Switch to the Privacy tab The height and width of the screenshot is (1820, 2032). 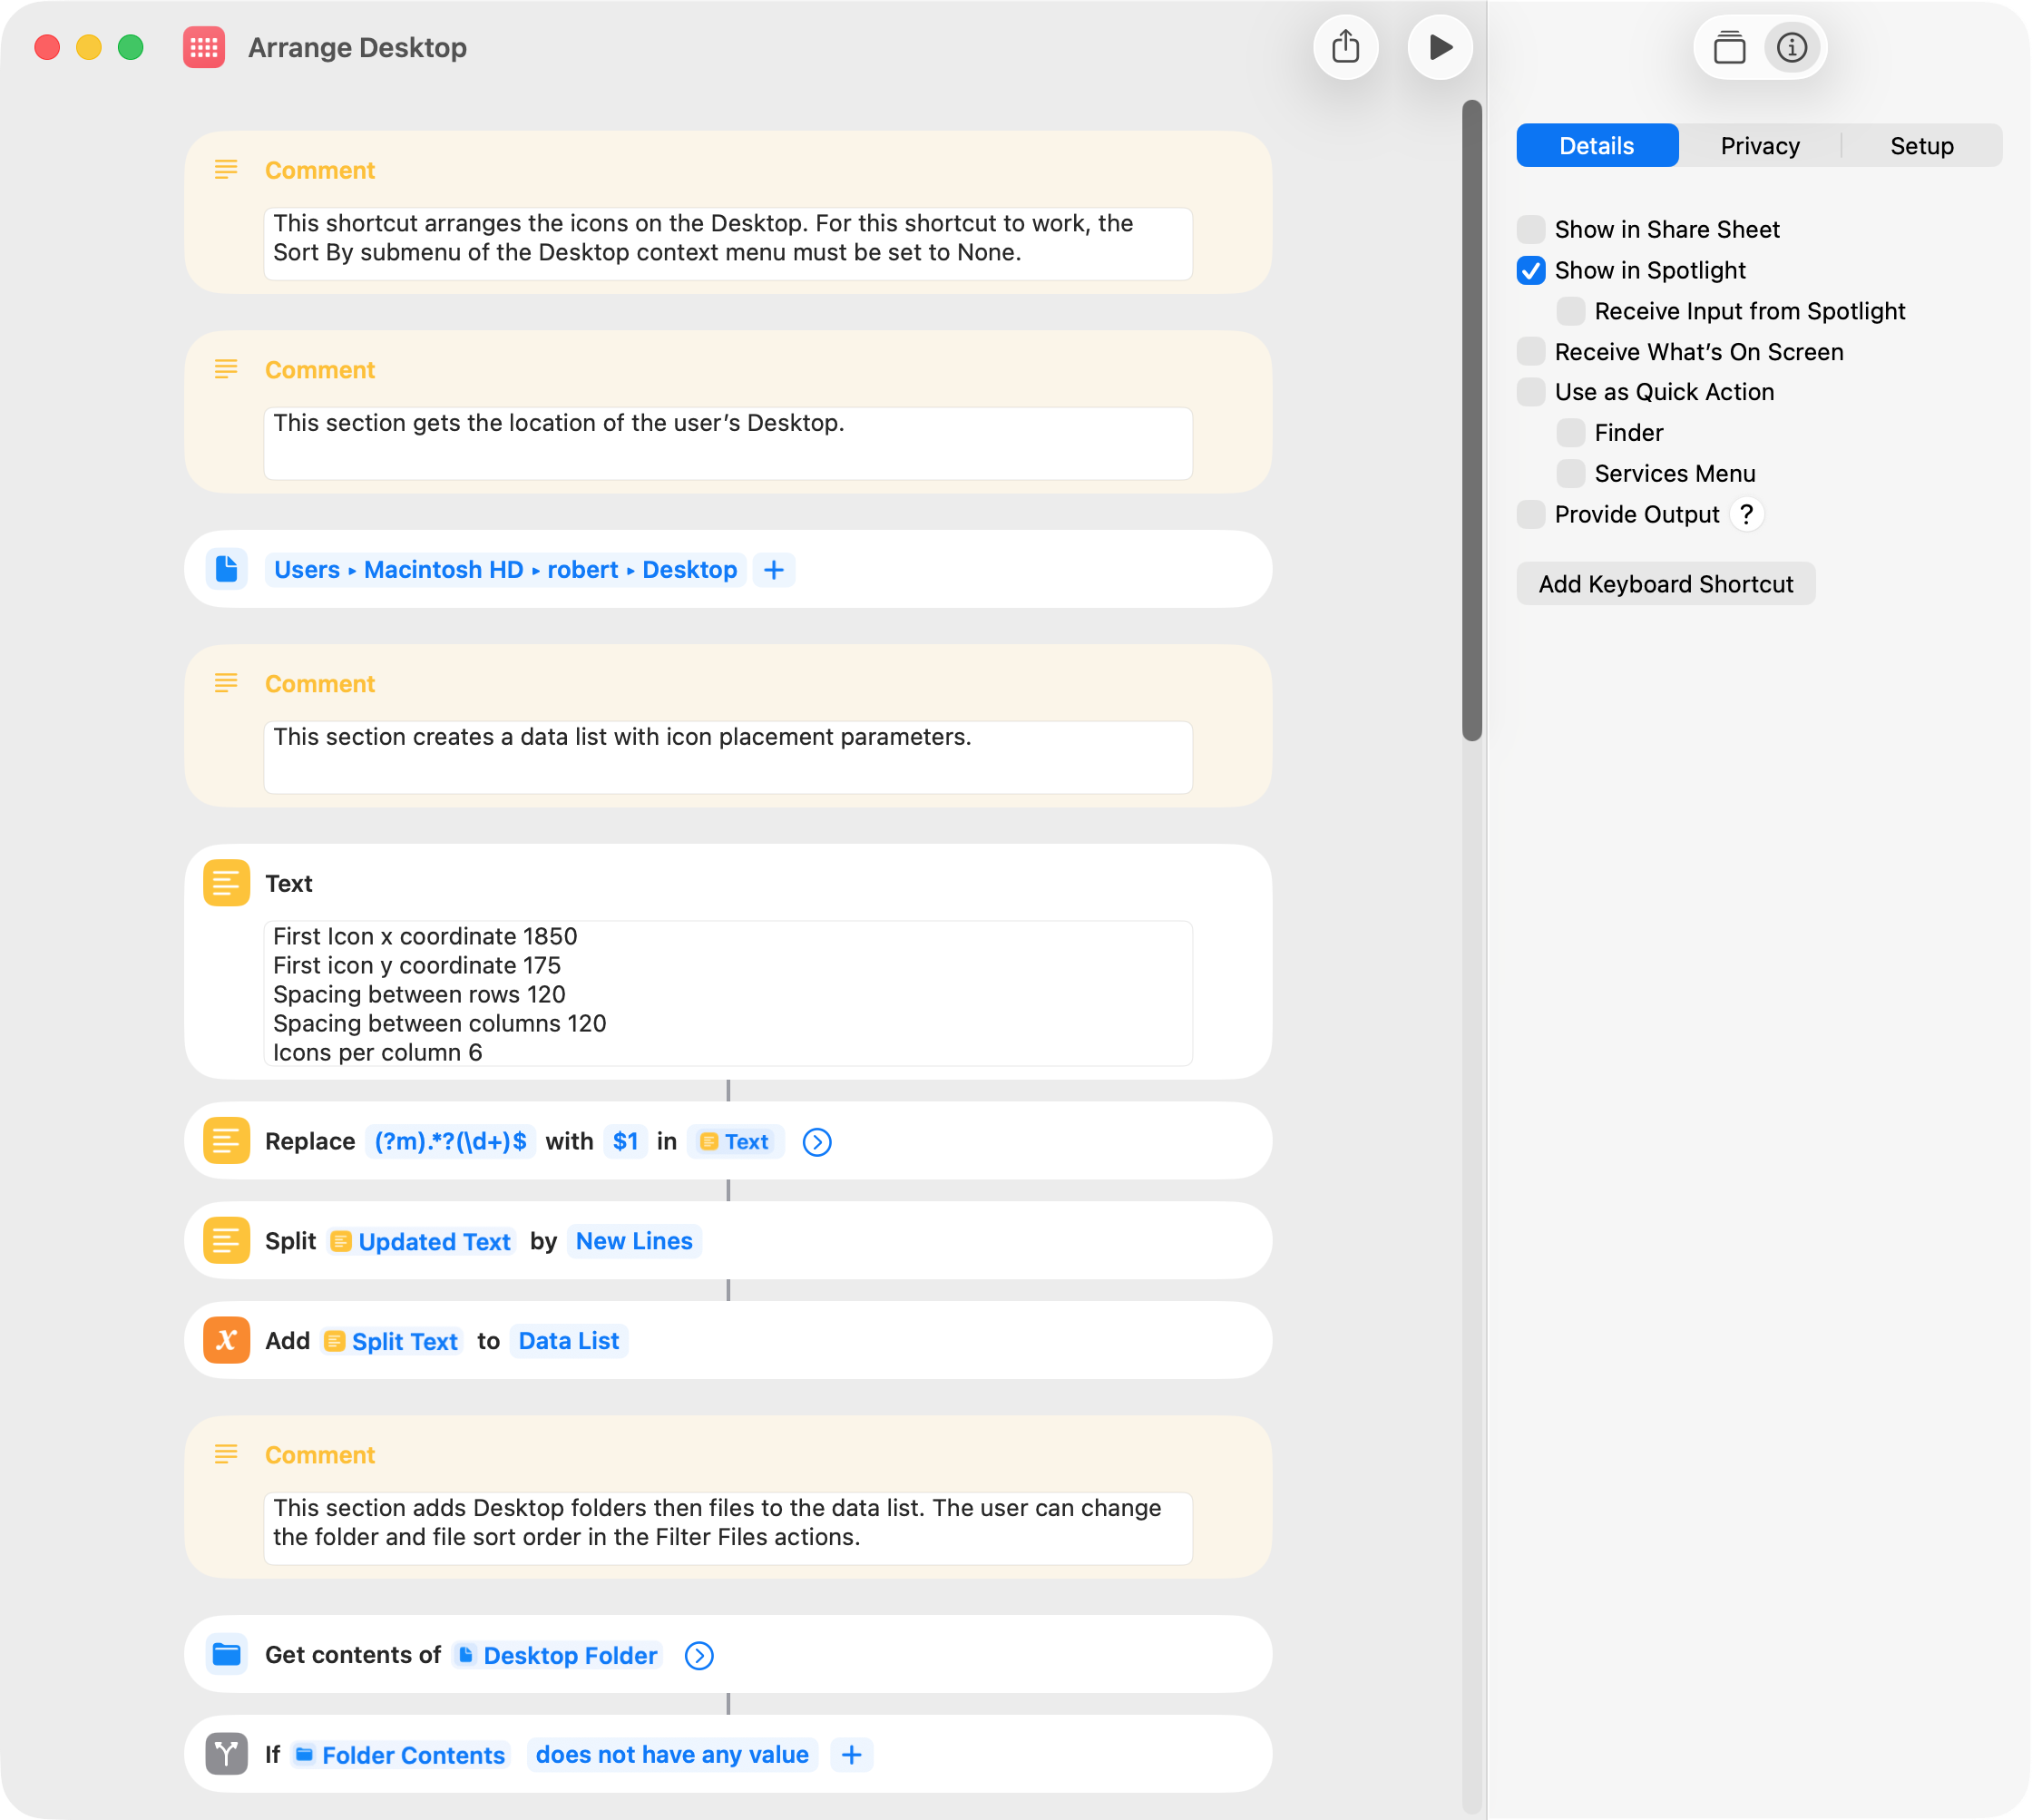pyautogui.click(x=1759, y=146)
